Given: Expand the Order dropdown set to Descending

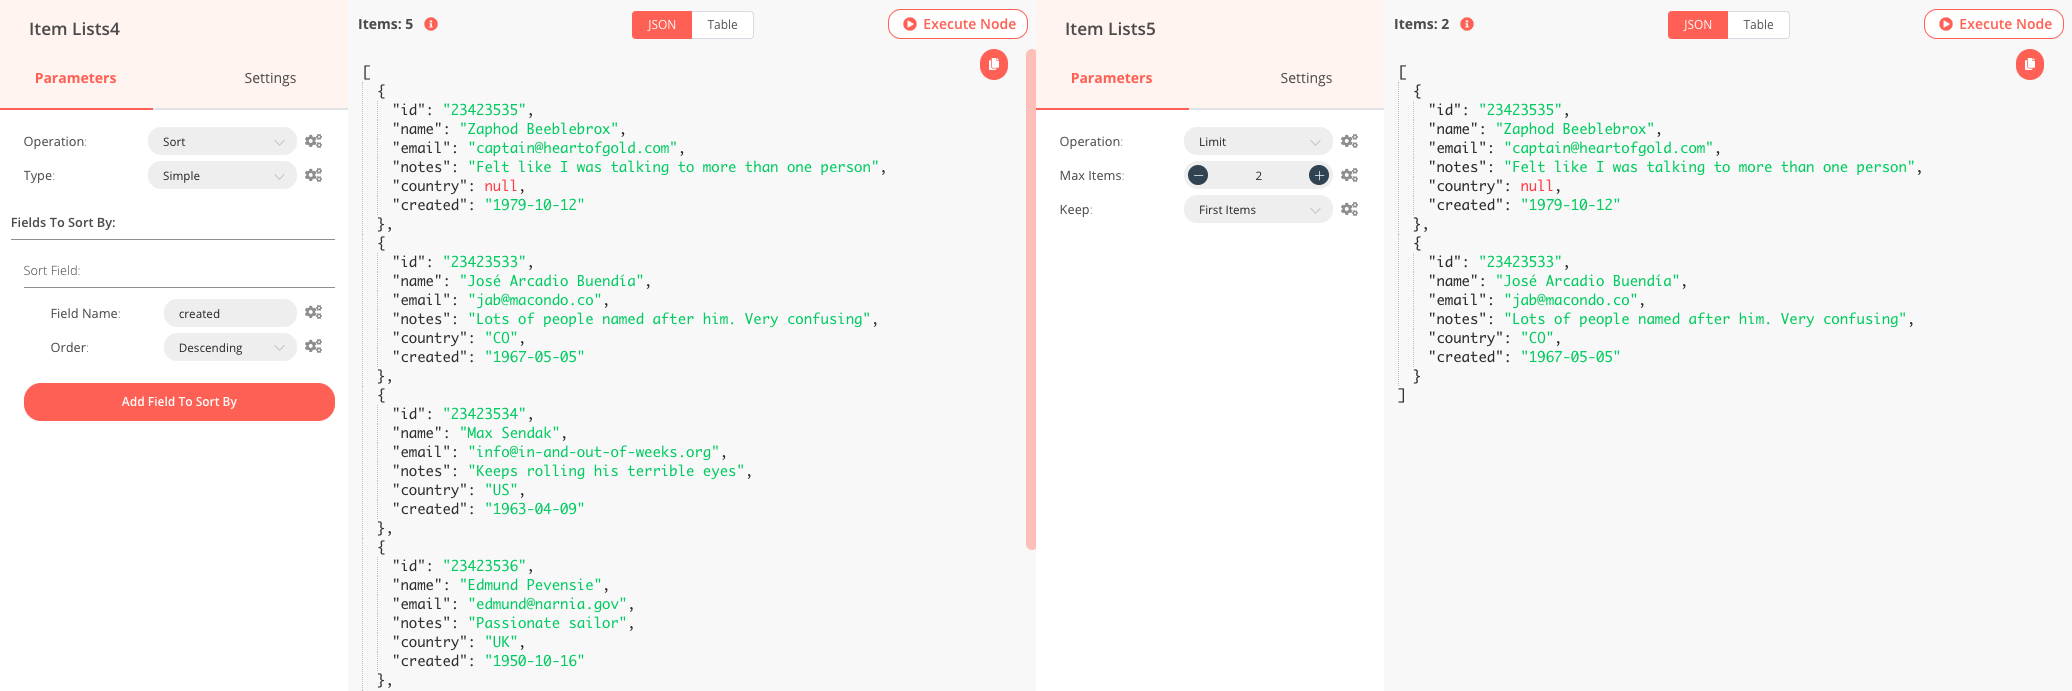Looking at the screenshot, I should click(x=230, y=348).
